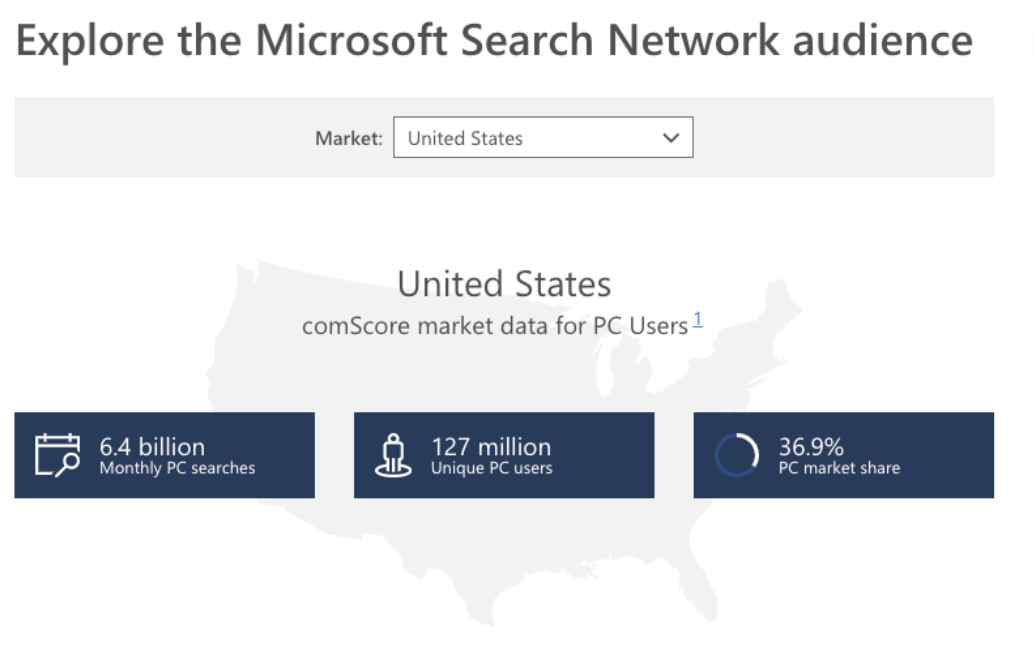The height and width of the screenshot is (646, 1034).
Task: Click the '127 million' figure
Action: click(x=491, y=446)
